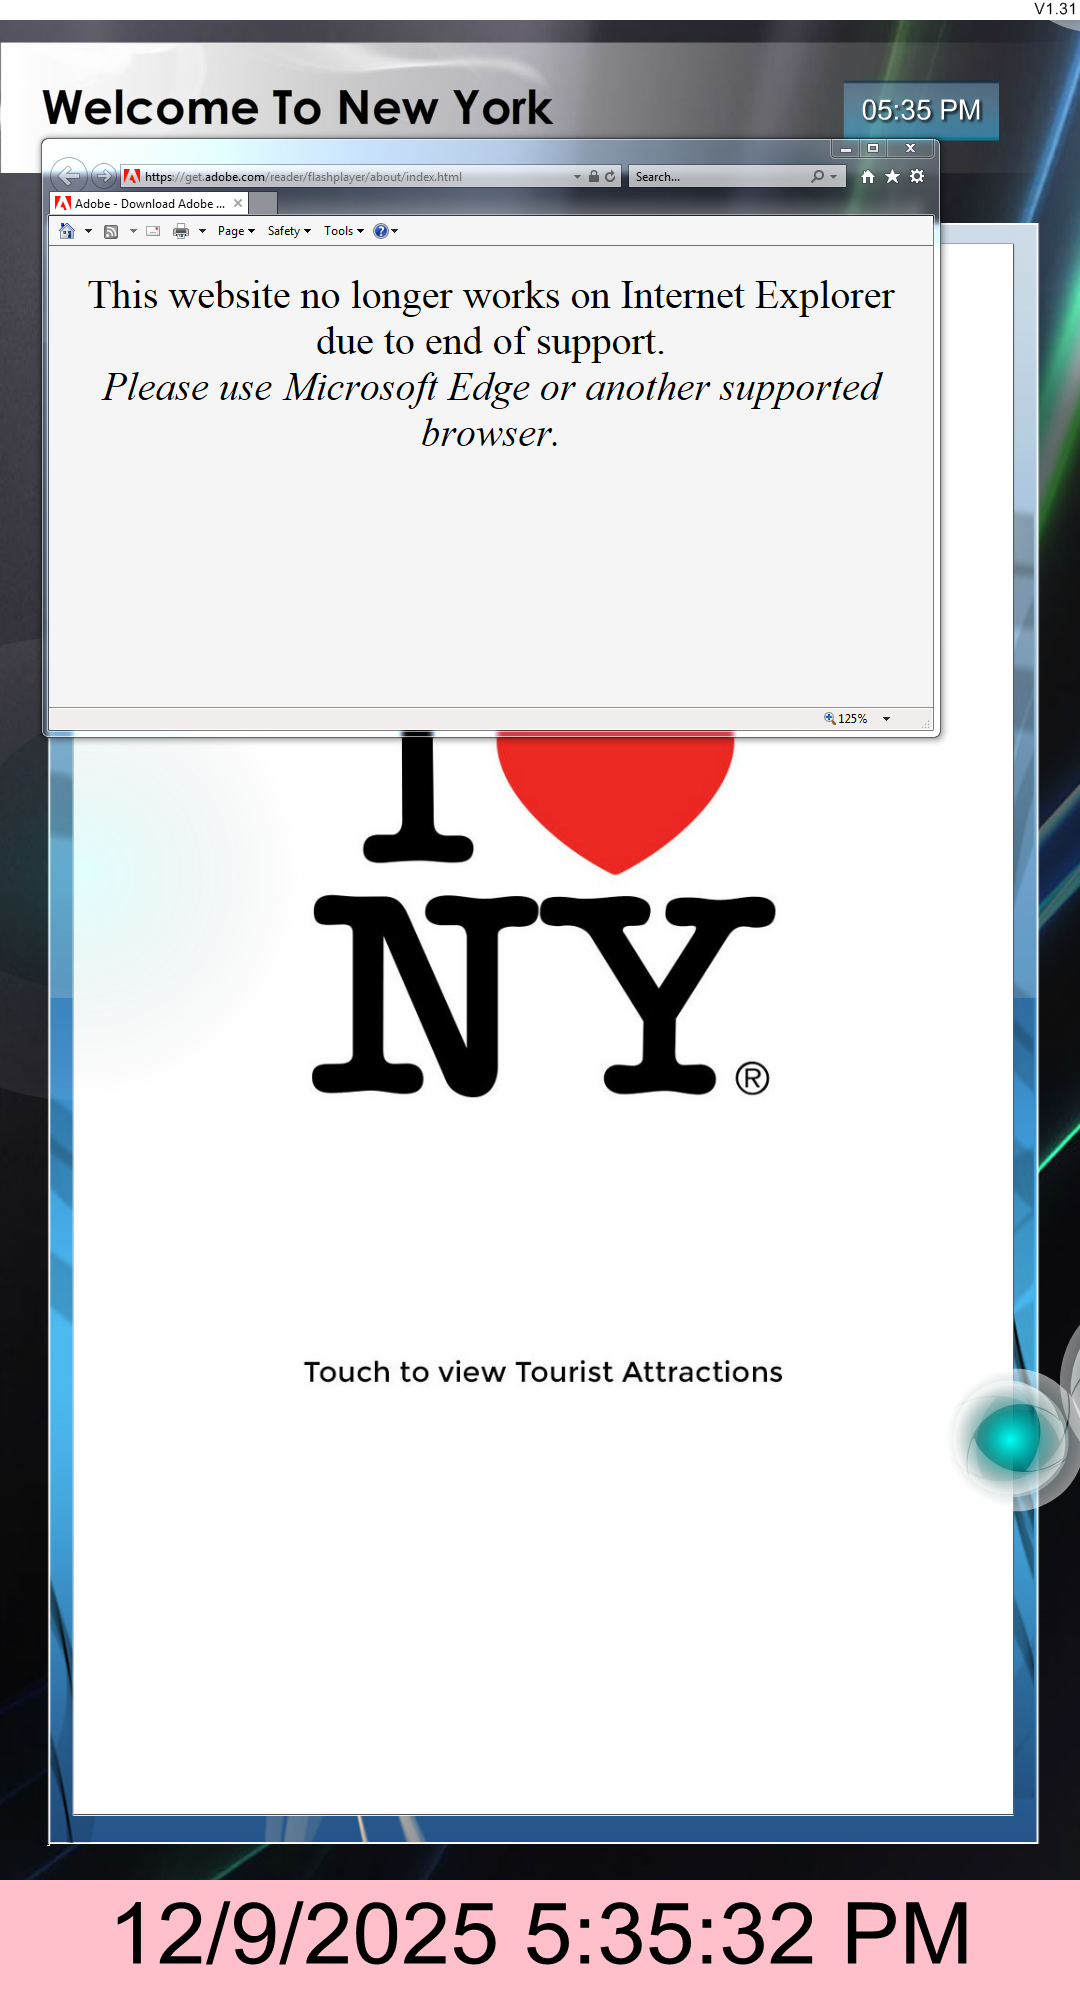The image size is (1080, 2000).
Task: Close the Adobe tab with its X
Action: click(x=238, y=203)
